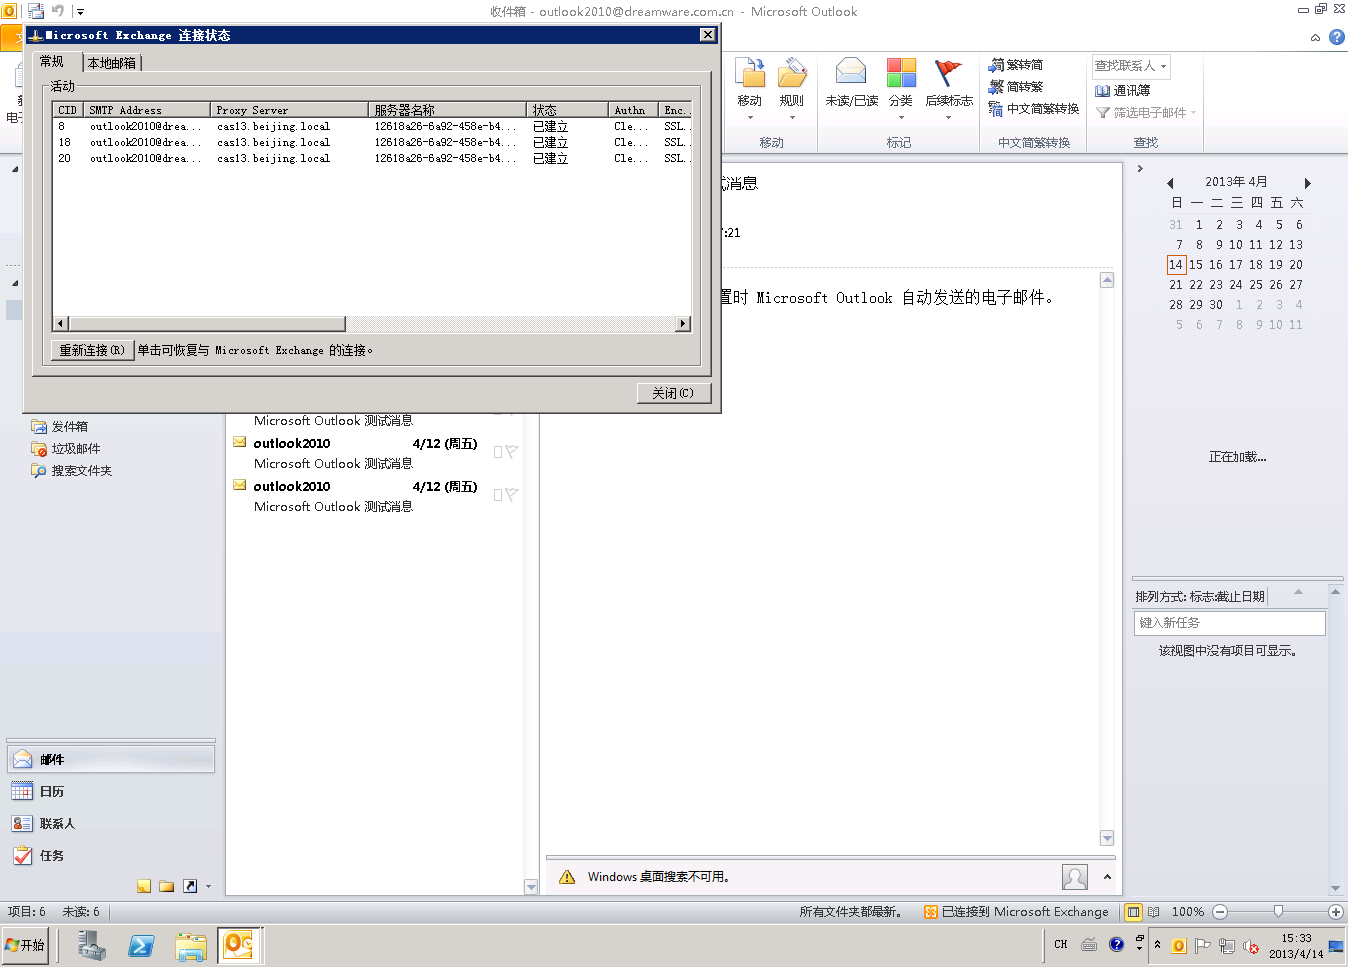Open the 任务 (Tasks) navigation section

point(111,856)
